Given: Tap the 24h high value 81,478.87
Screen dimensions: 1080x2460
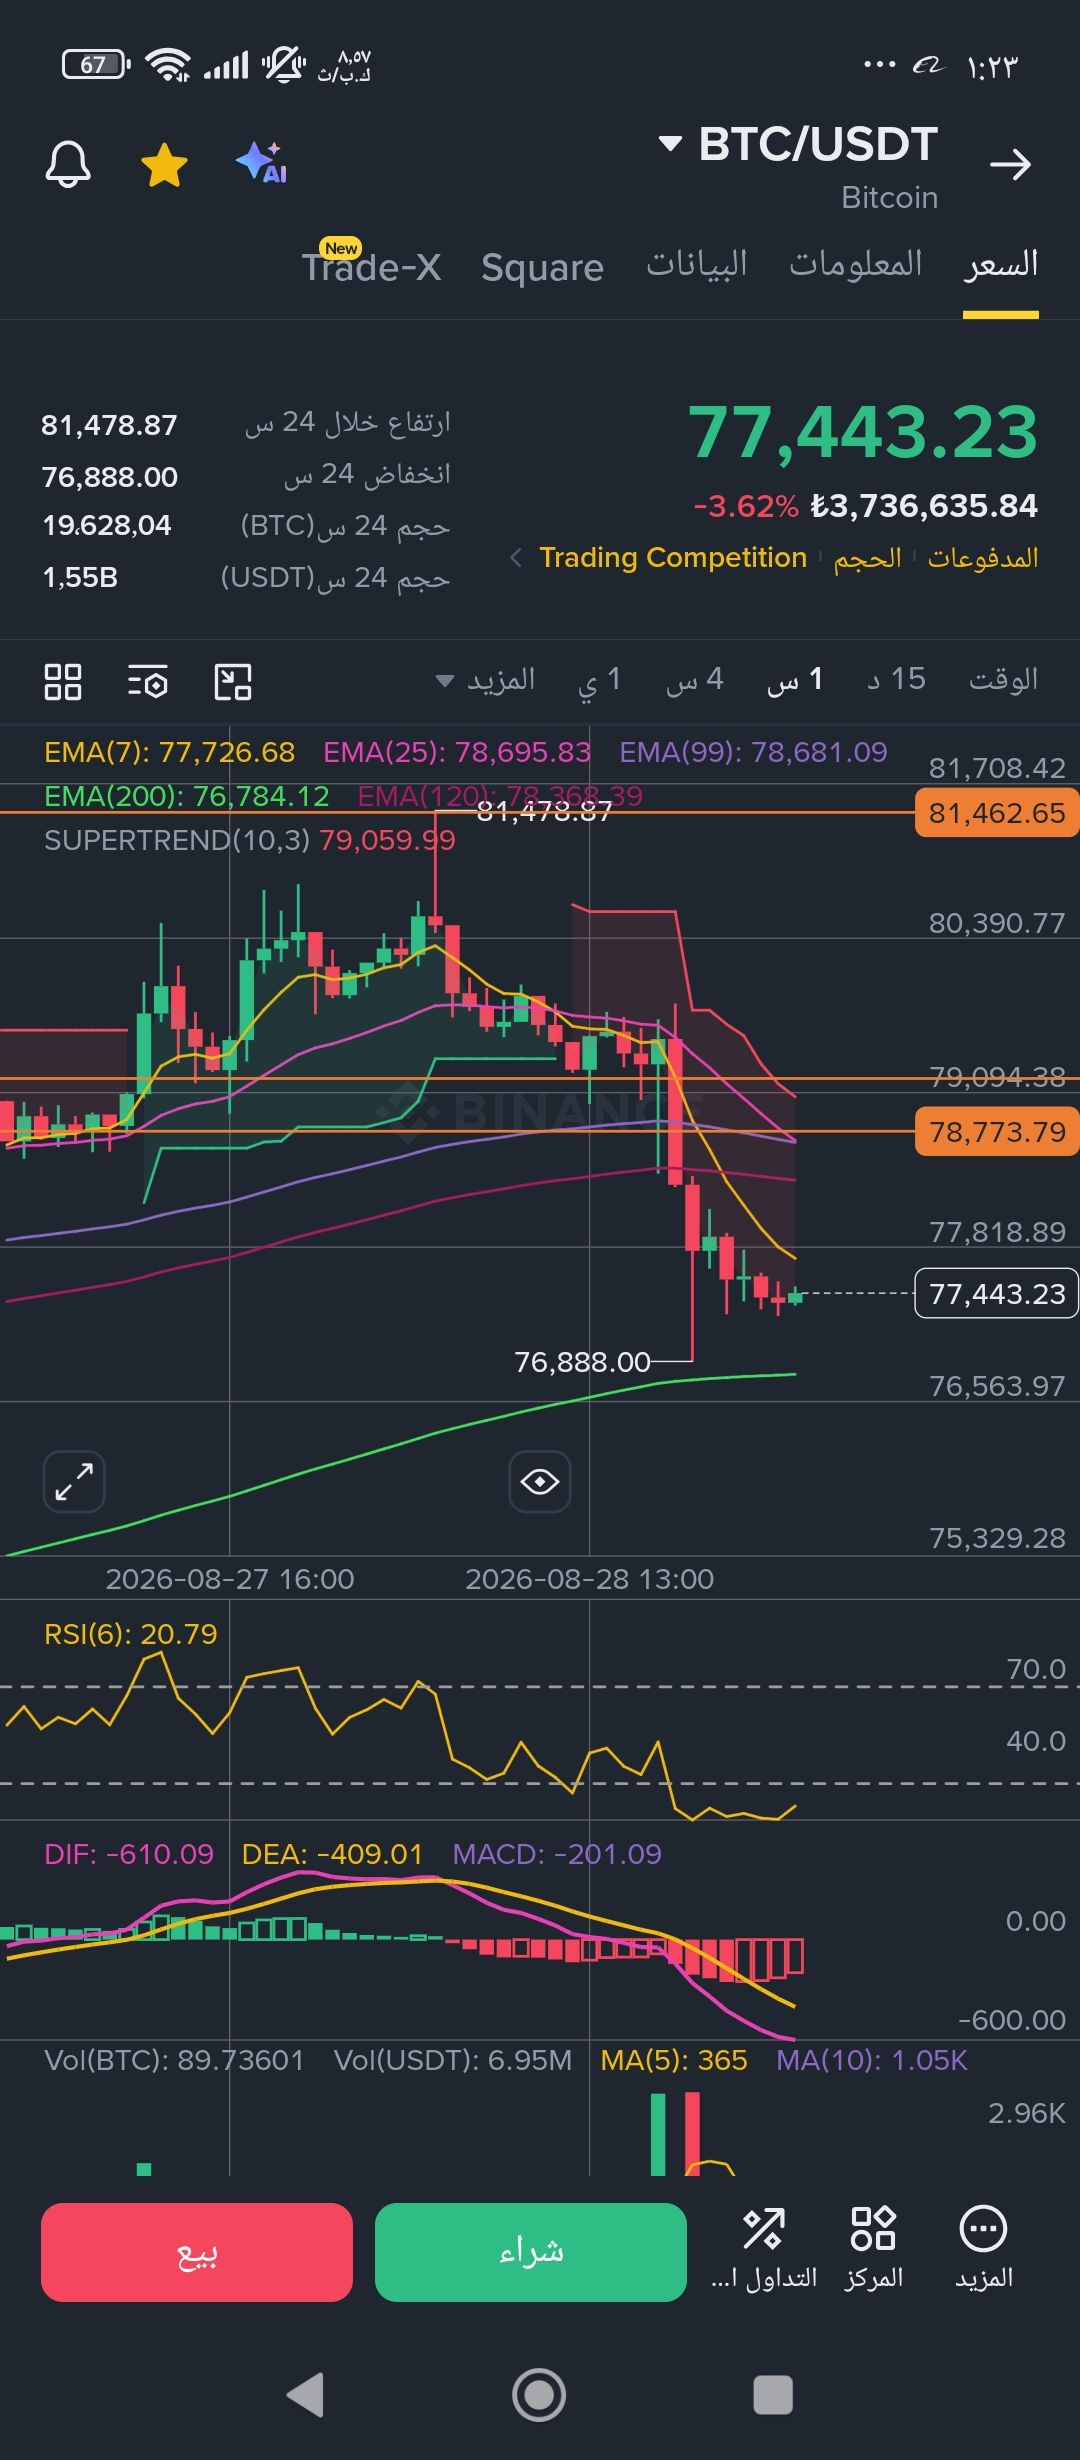Looking at the screenshot, I should click(109, 425).
